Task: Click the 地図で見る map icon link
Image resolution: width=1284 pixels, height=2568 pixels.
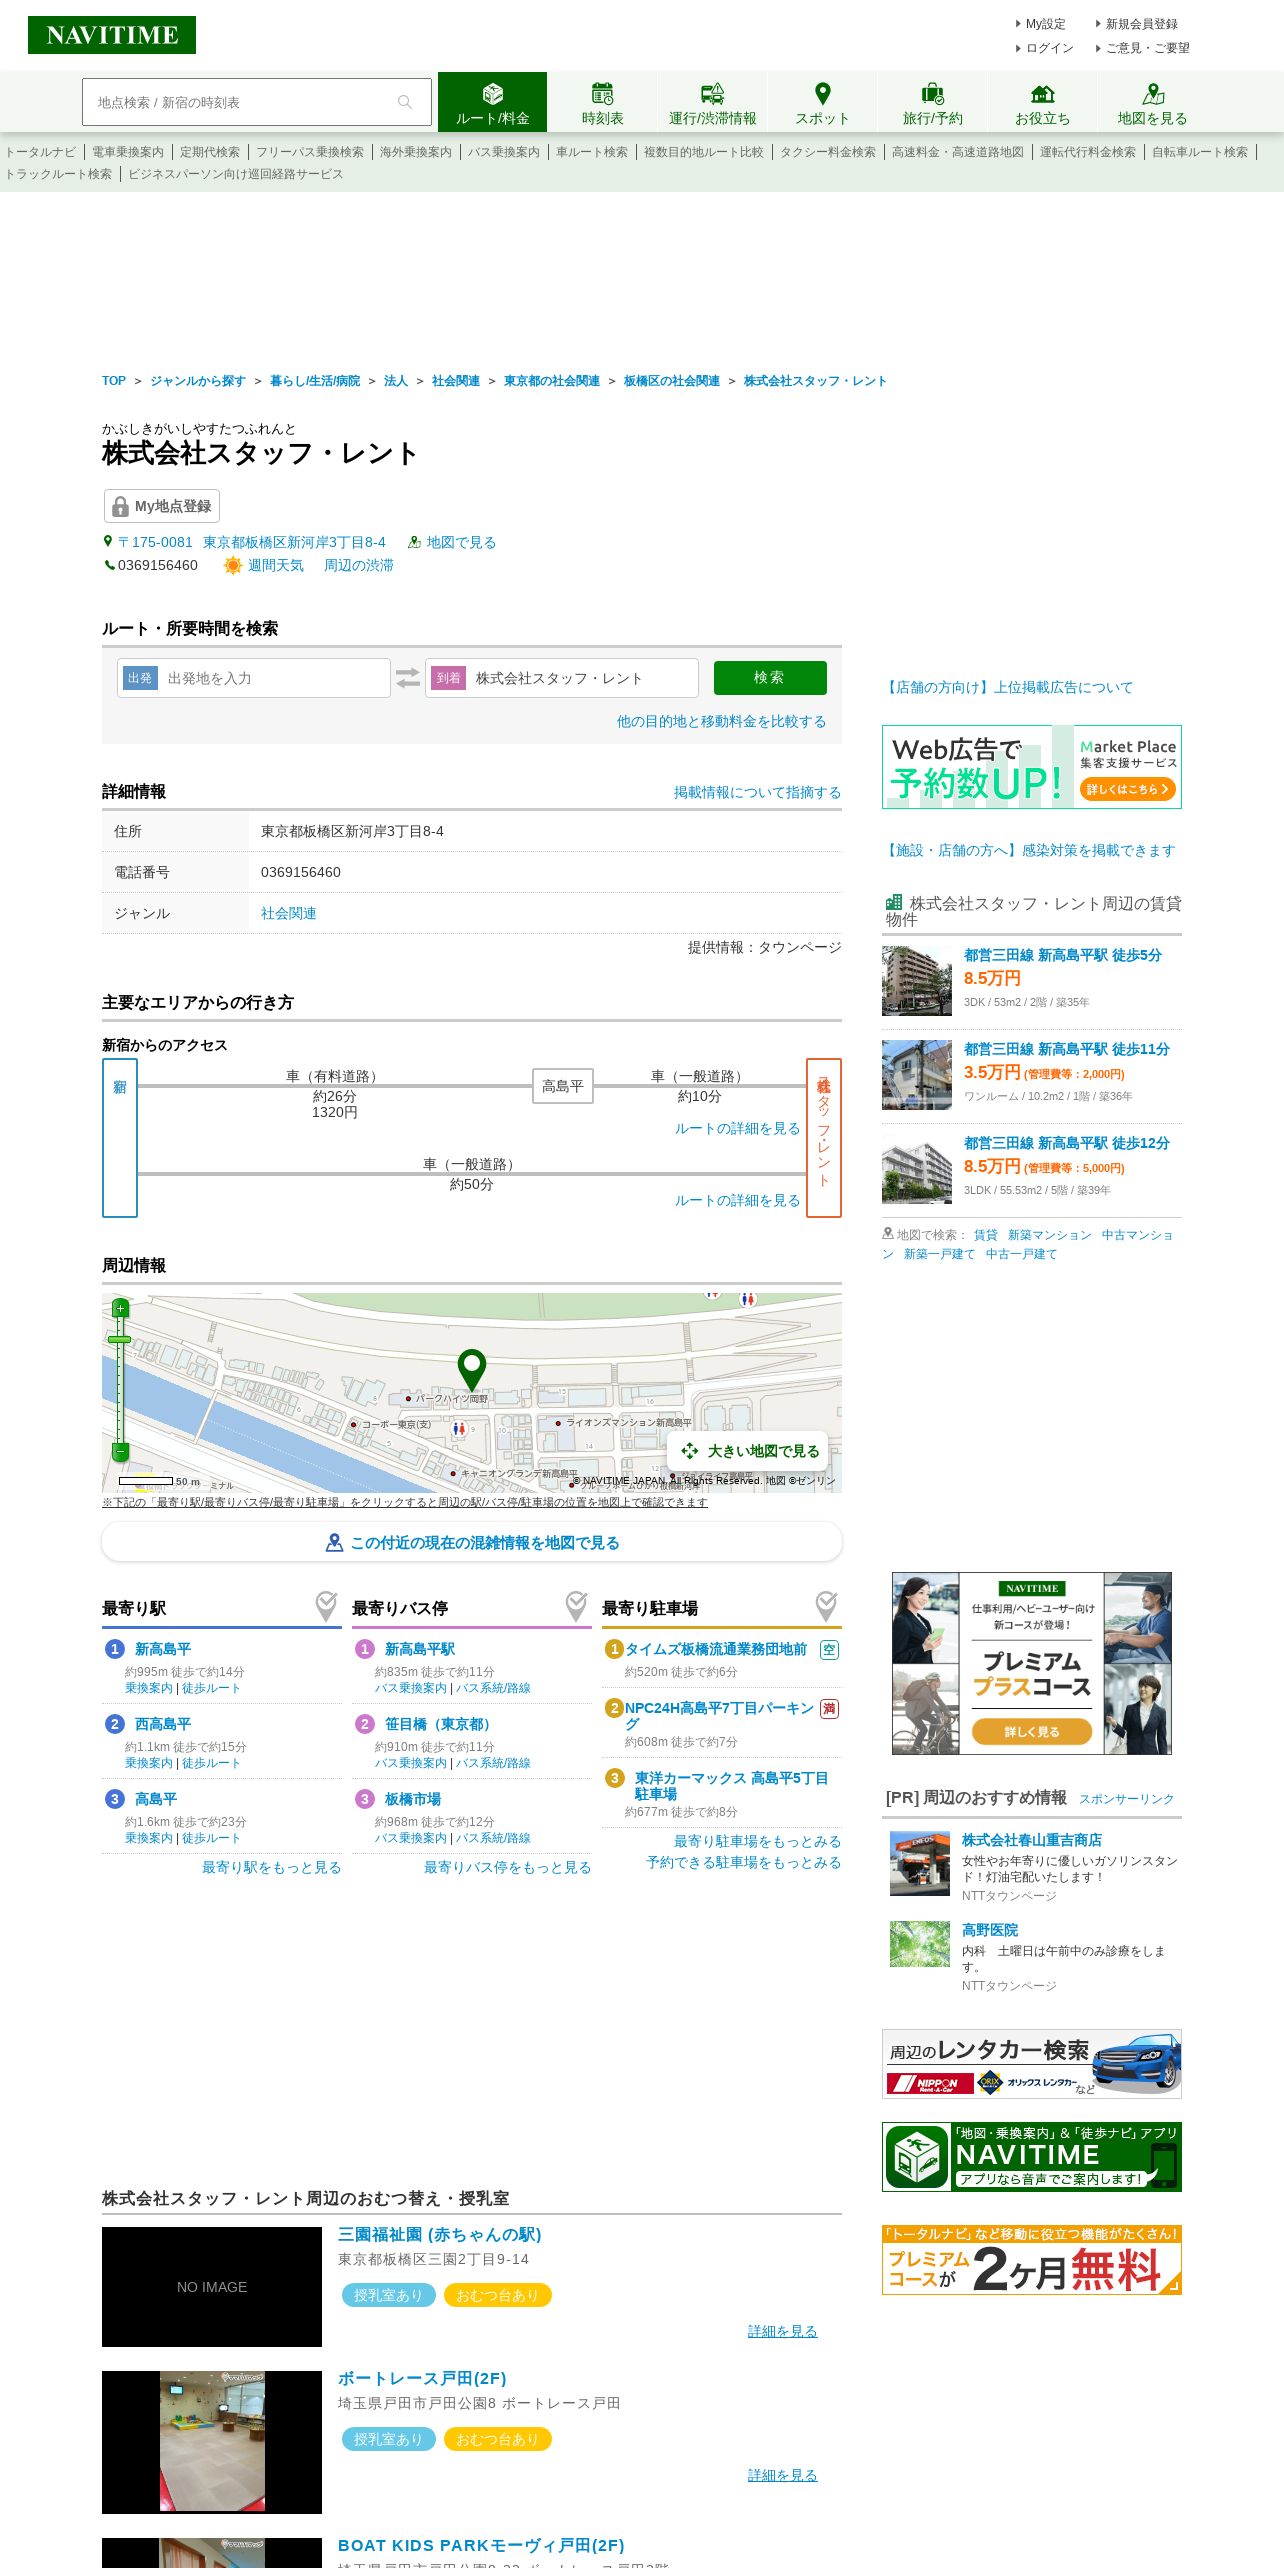Action: click(x=451, y=542)
